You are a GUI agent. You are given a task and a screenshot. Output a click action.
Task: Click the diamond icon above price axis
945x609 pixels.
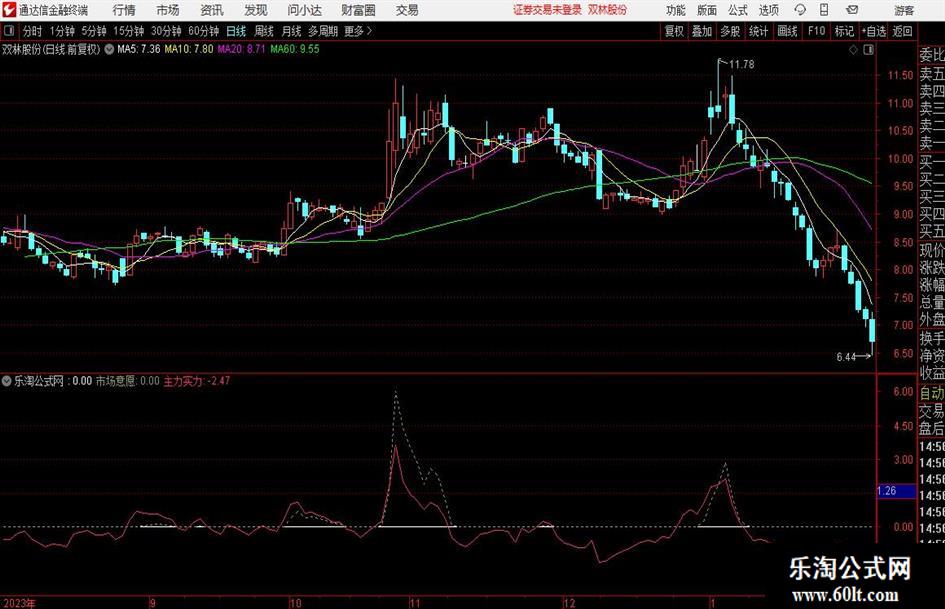tap(853, 50)
